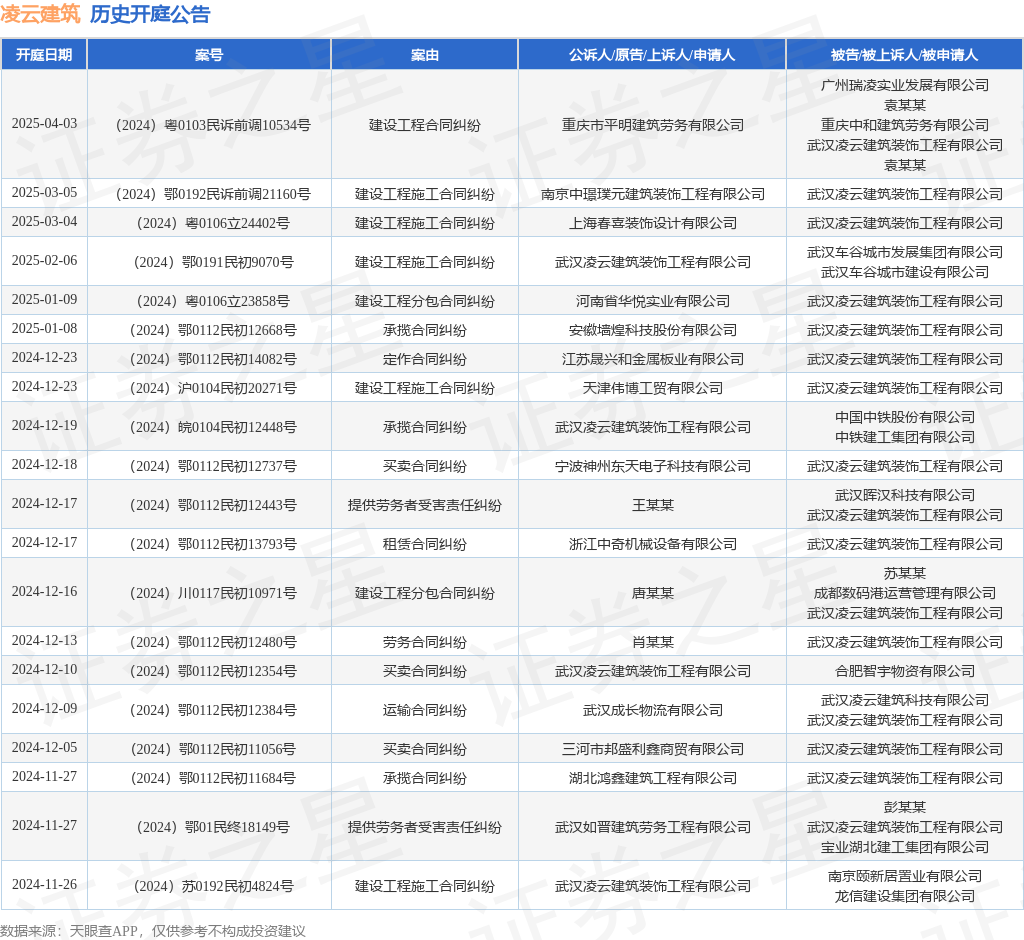
Task: Click the date 2024-12-16
Action: click(x=44, y=592)
